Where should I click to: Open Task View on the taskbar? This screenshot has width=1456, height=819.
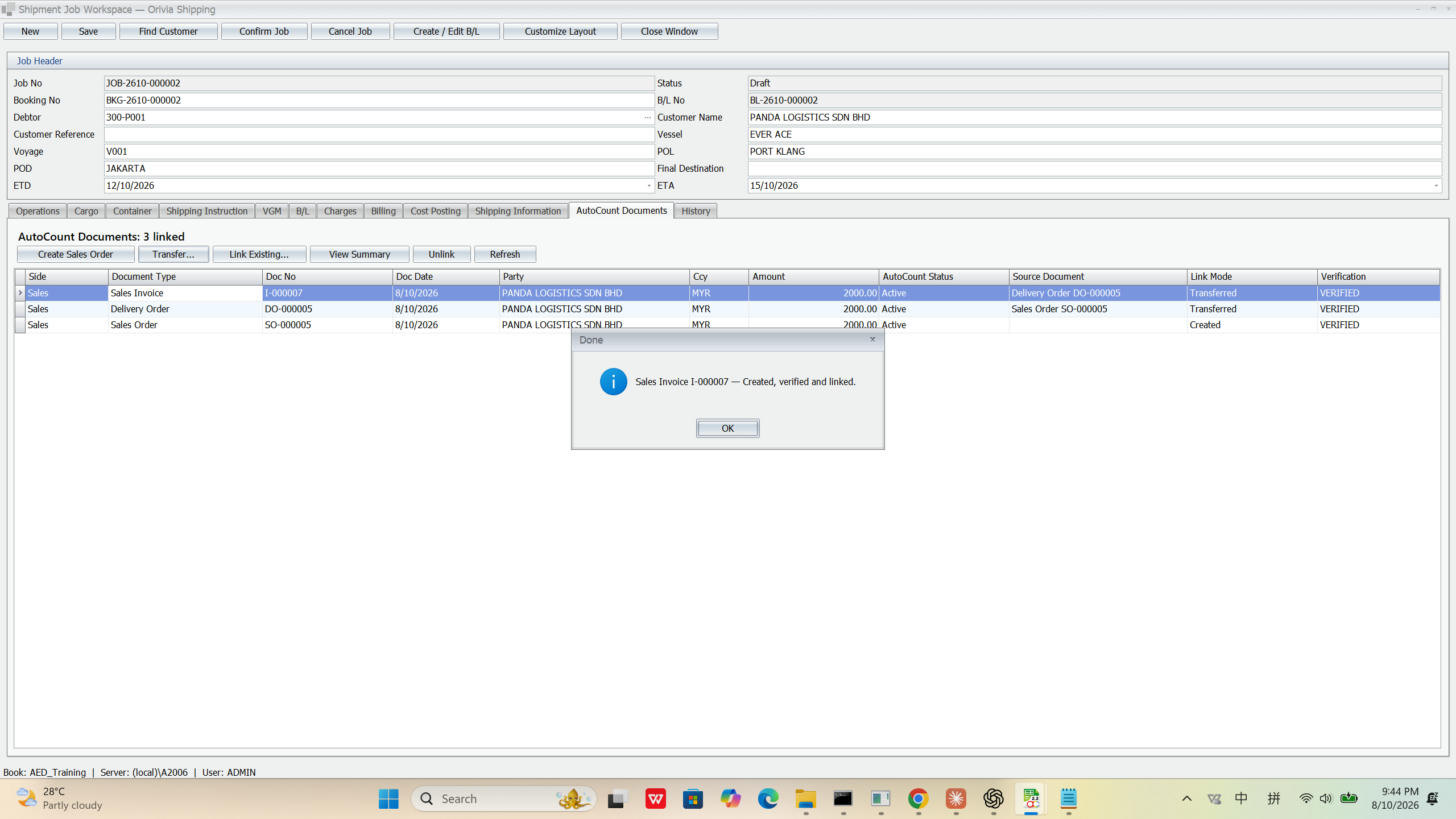[616, 798]
